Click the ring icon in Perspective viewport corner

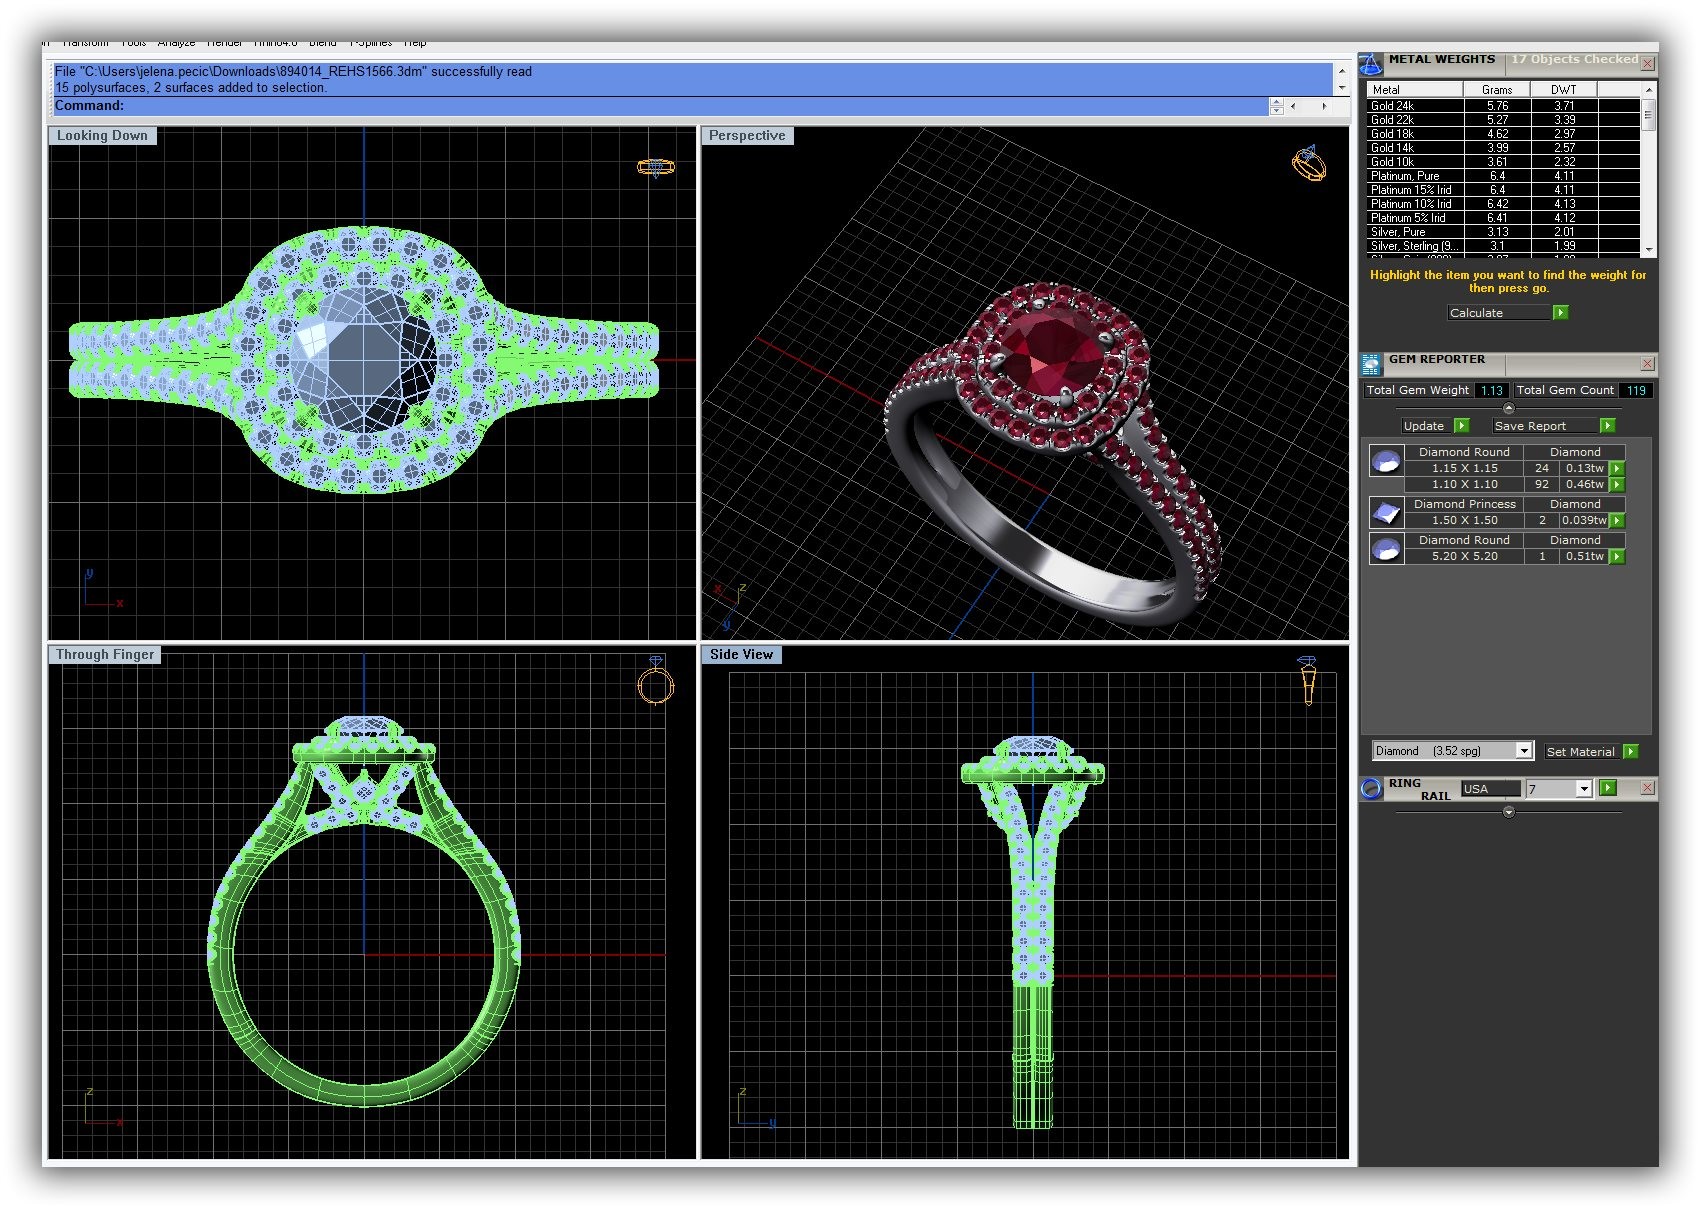[1309, 164]
